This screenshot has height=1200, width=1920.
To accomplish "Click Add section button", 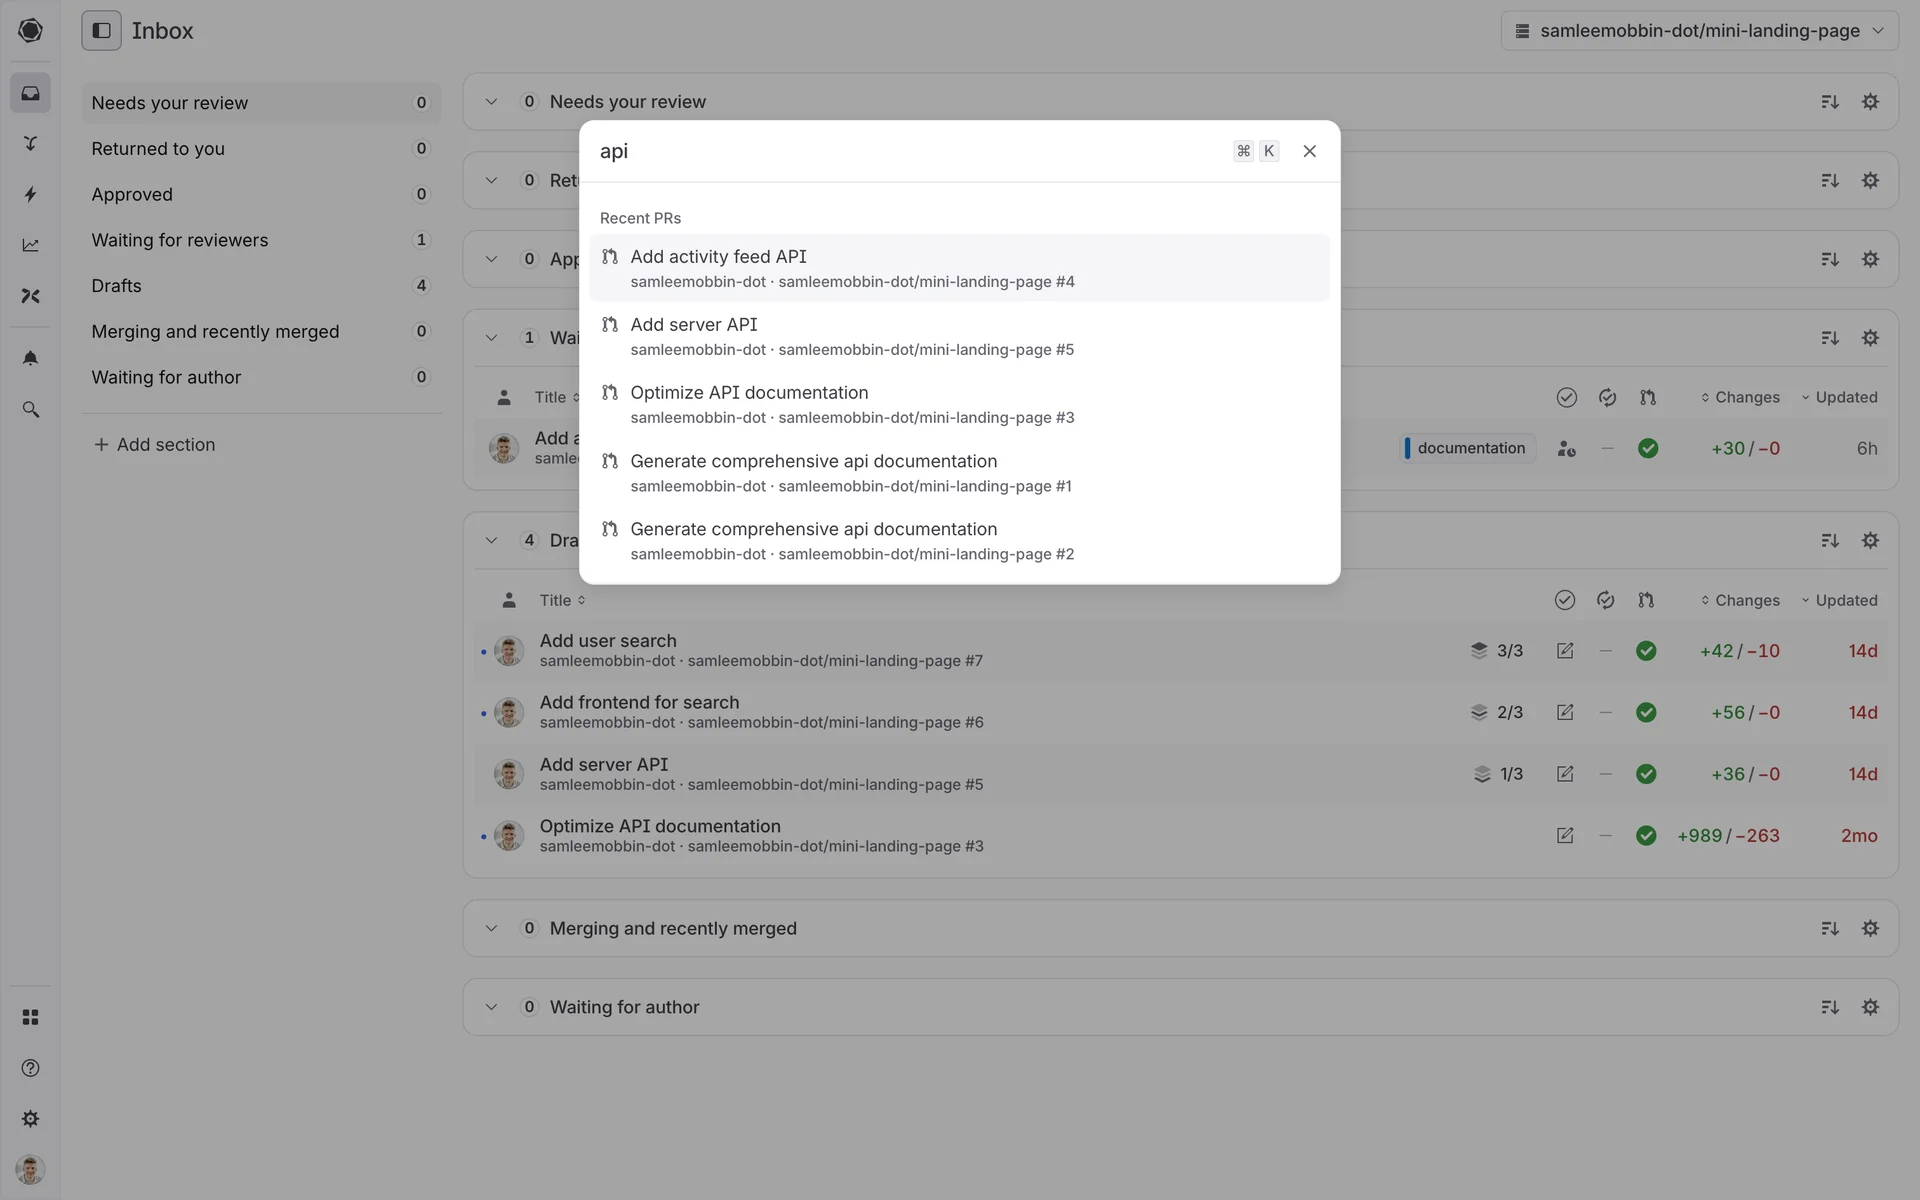I will pyautogui.click(x=154, y=445).
